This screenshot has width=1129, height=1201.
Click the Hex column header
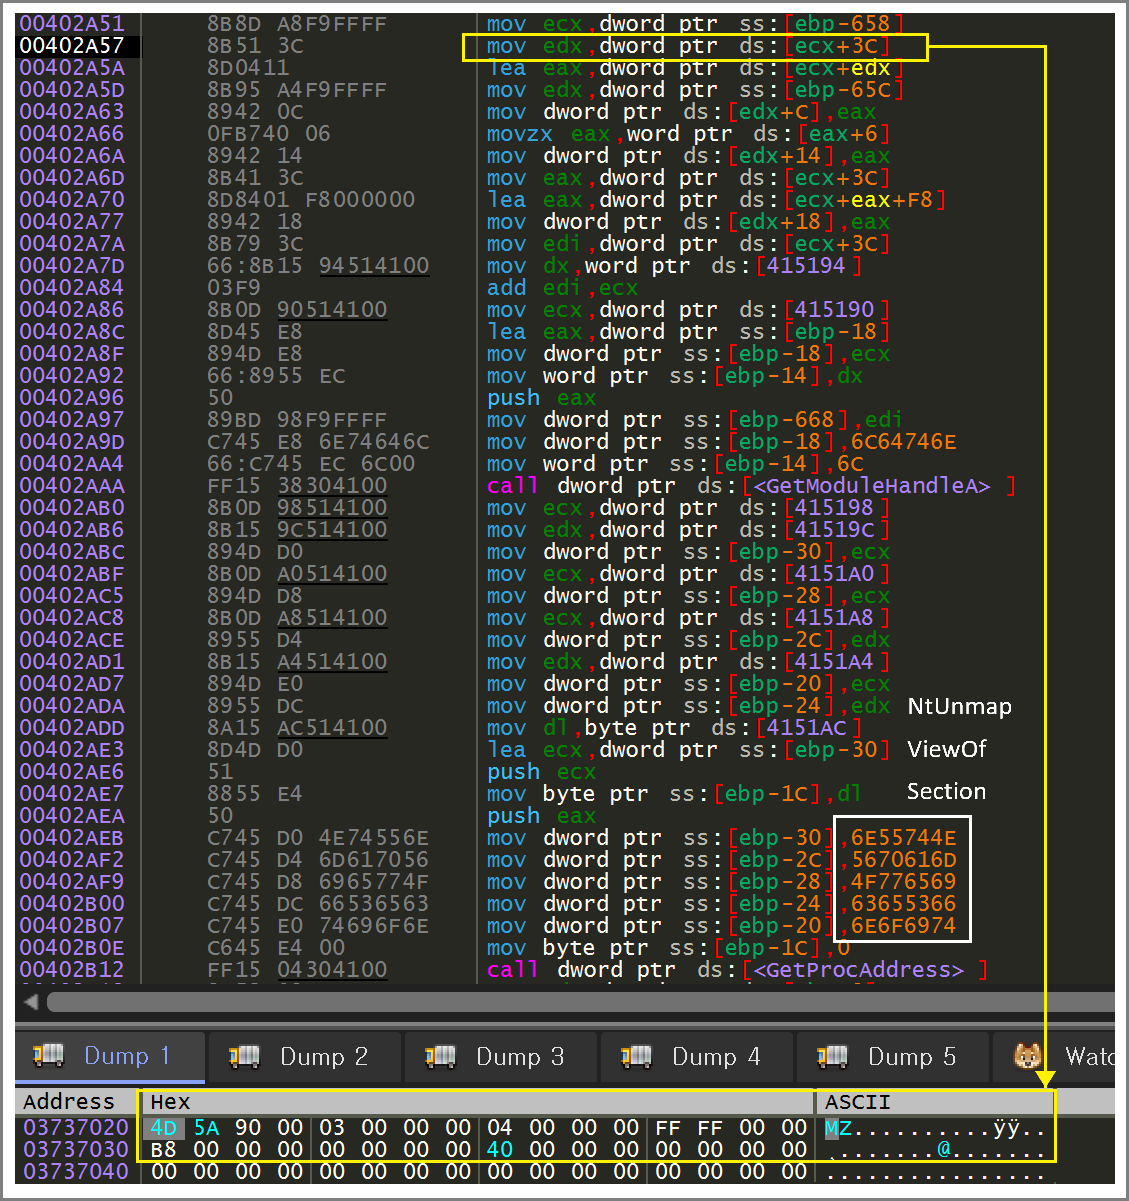pyautogui.click(x=170, y=1102)
